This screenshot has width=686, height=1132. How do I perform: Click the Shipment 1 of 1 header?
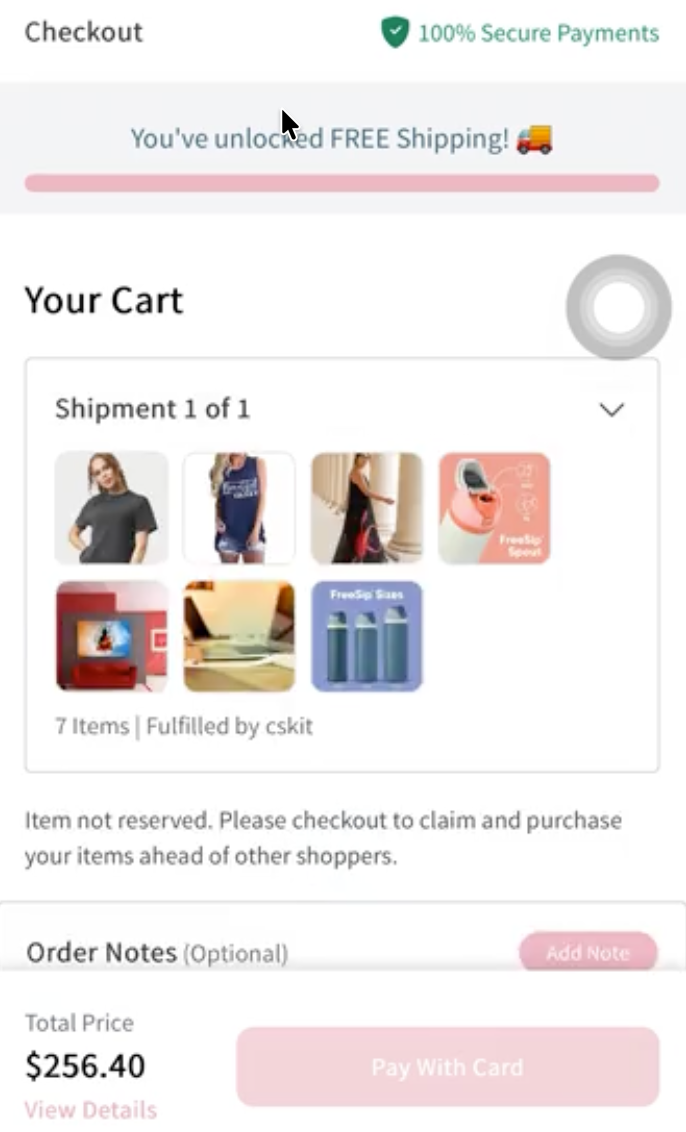[152, 409]
